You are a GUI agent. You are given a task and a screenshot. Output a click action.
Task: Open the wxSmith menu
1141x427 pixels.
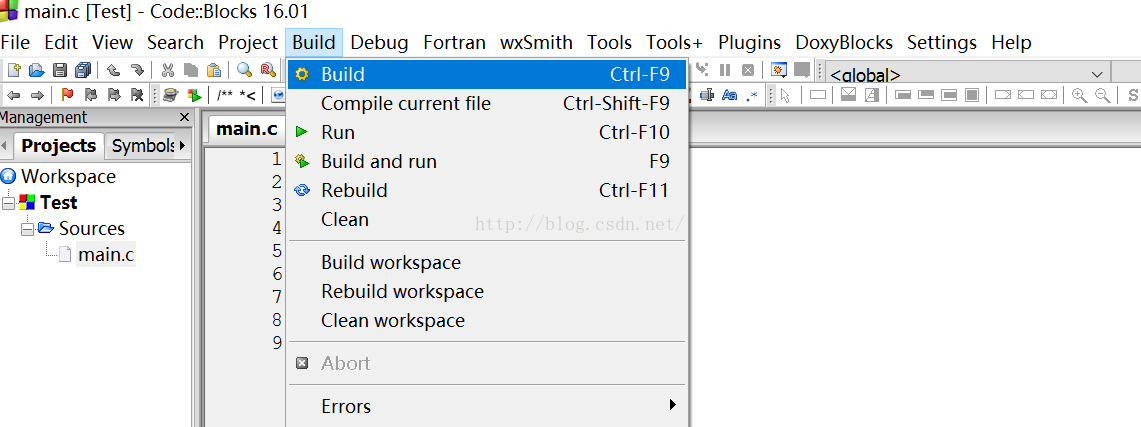click(x=536, y=43)
